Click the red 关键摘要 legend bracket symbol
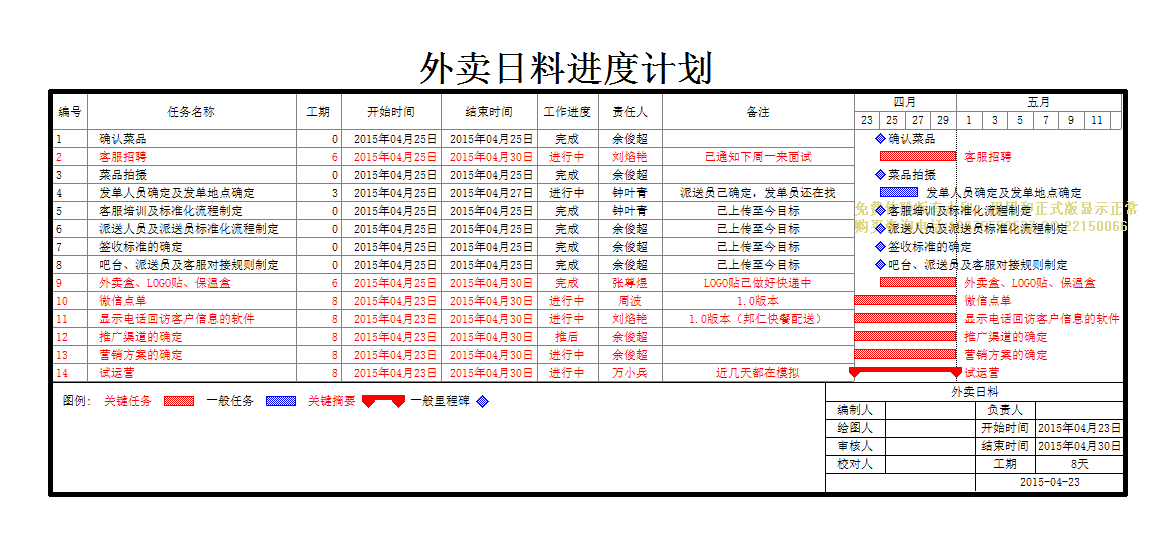The height and width of the screenshot is (543, 1174). pyautogui.click(x=383, y=401)
